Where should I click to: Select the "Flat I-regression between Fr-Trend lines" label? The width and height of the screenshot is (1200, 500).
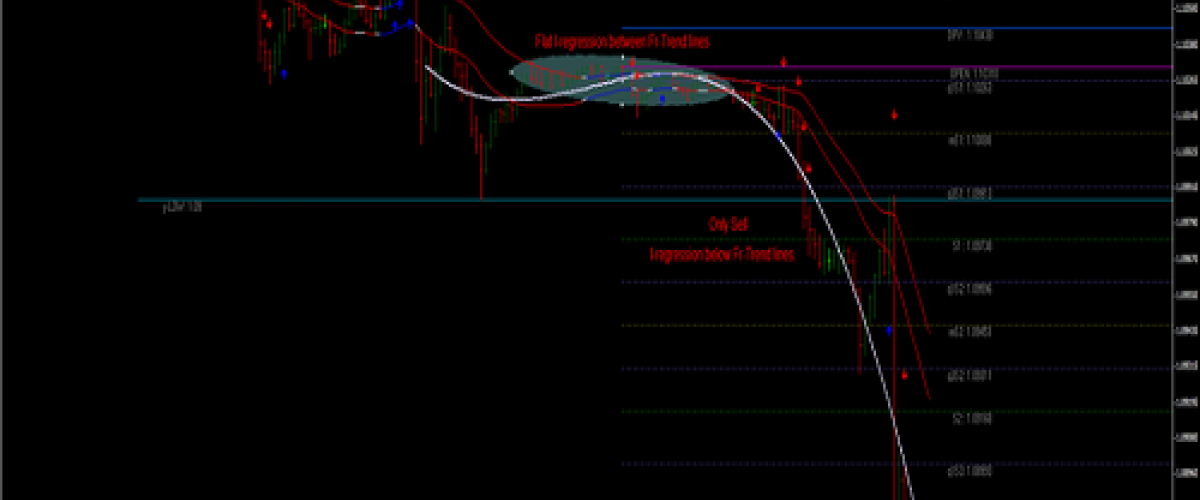click(622, 41)
